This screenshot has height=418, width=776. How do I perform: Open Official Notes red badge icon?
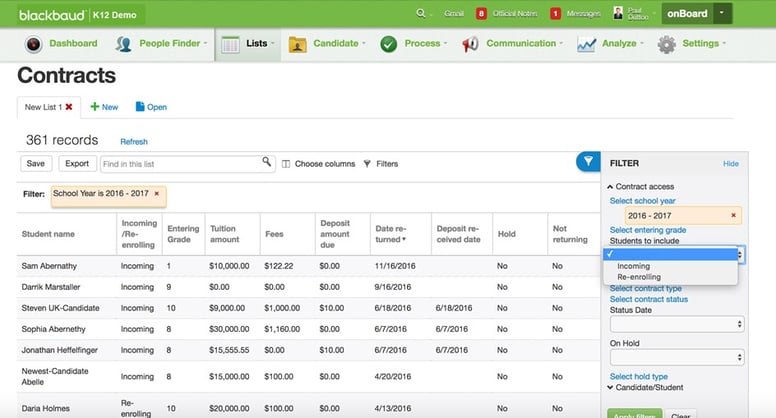pyautogui.click(x=482, y=14)
